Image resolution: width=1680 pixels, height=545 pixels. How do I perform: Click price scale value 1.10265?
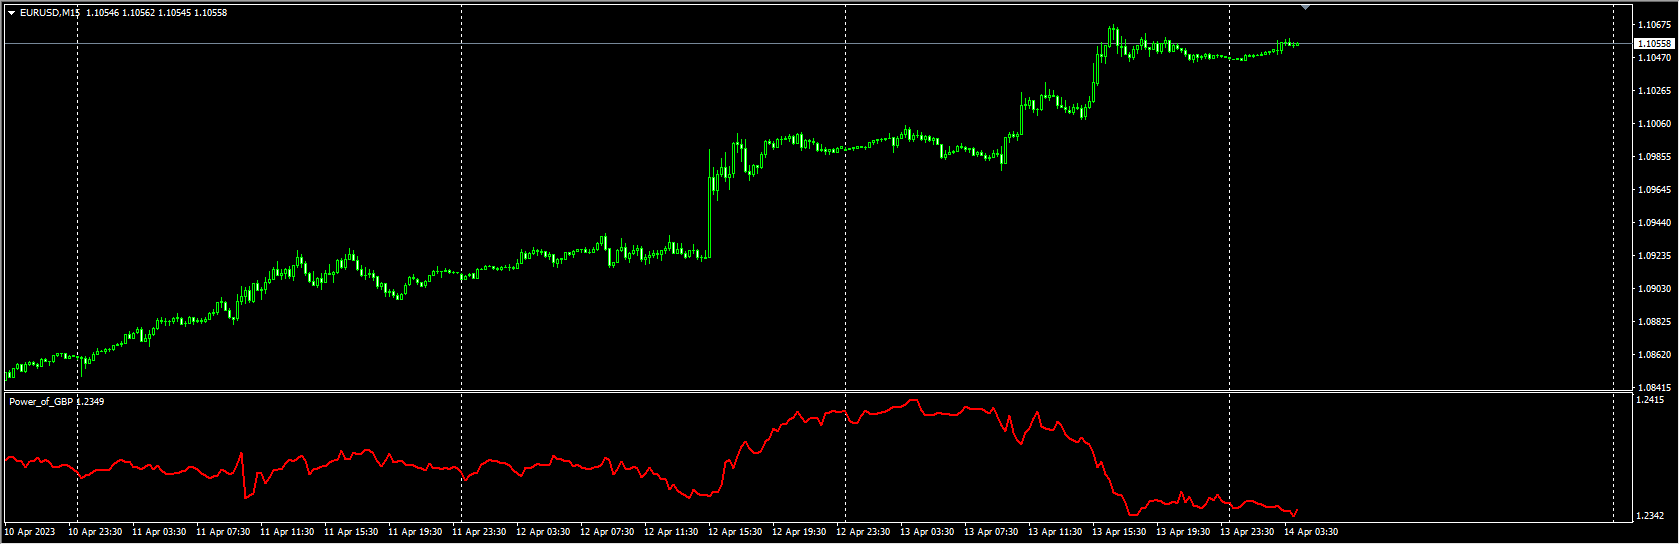[x=1655, y=90]
